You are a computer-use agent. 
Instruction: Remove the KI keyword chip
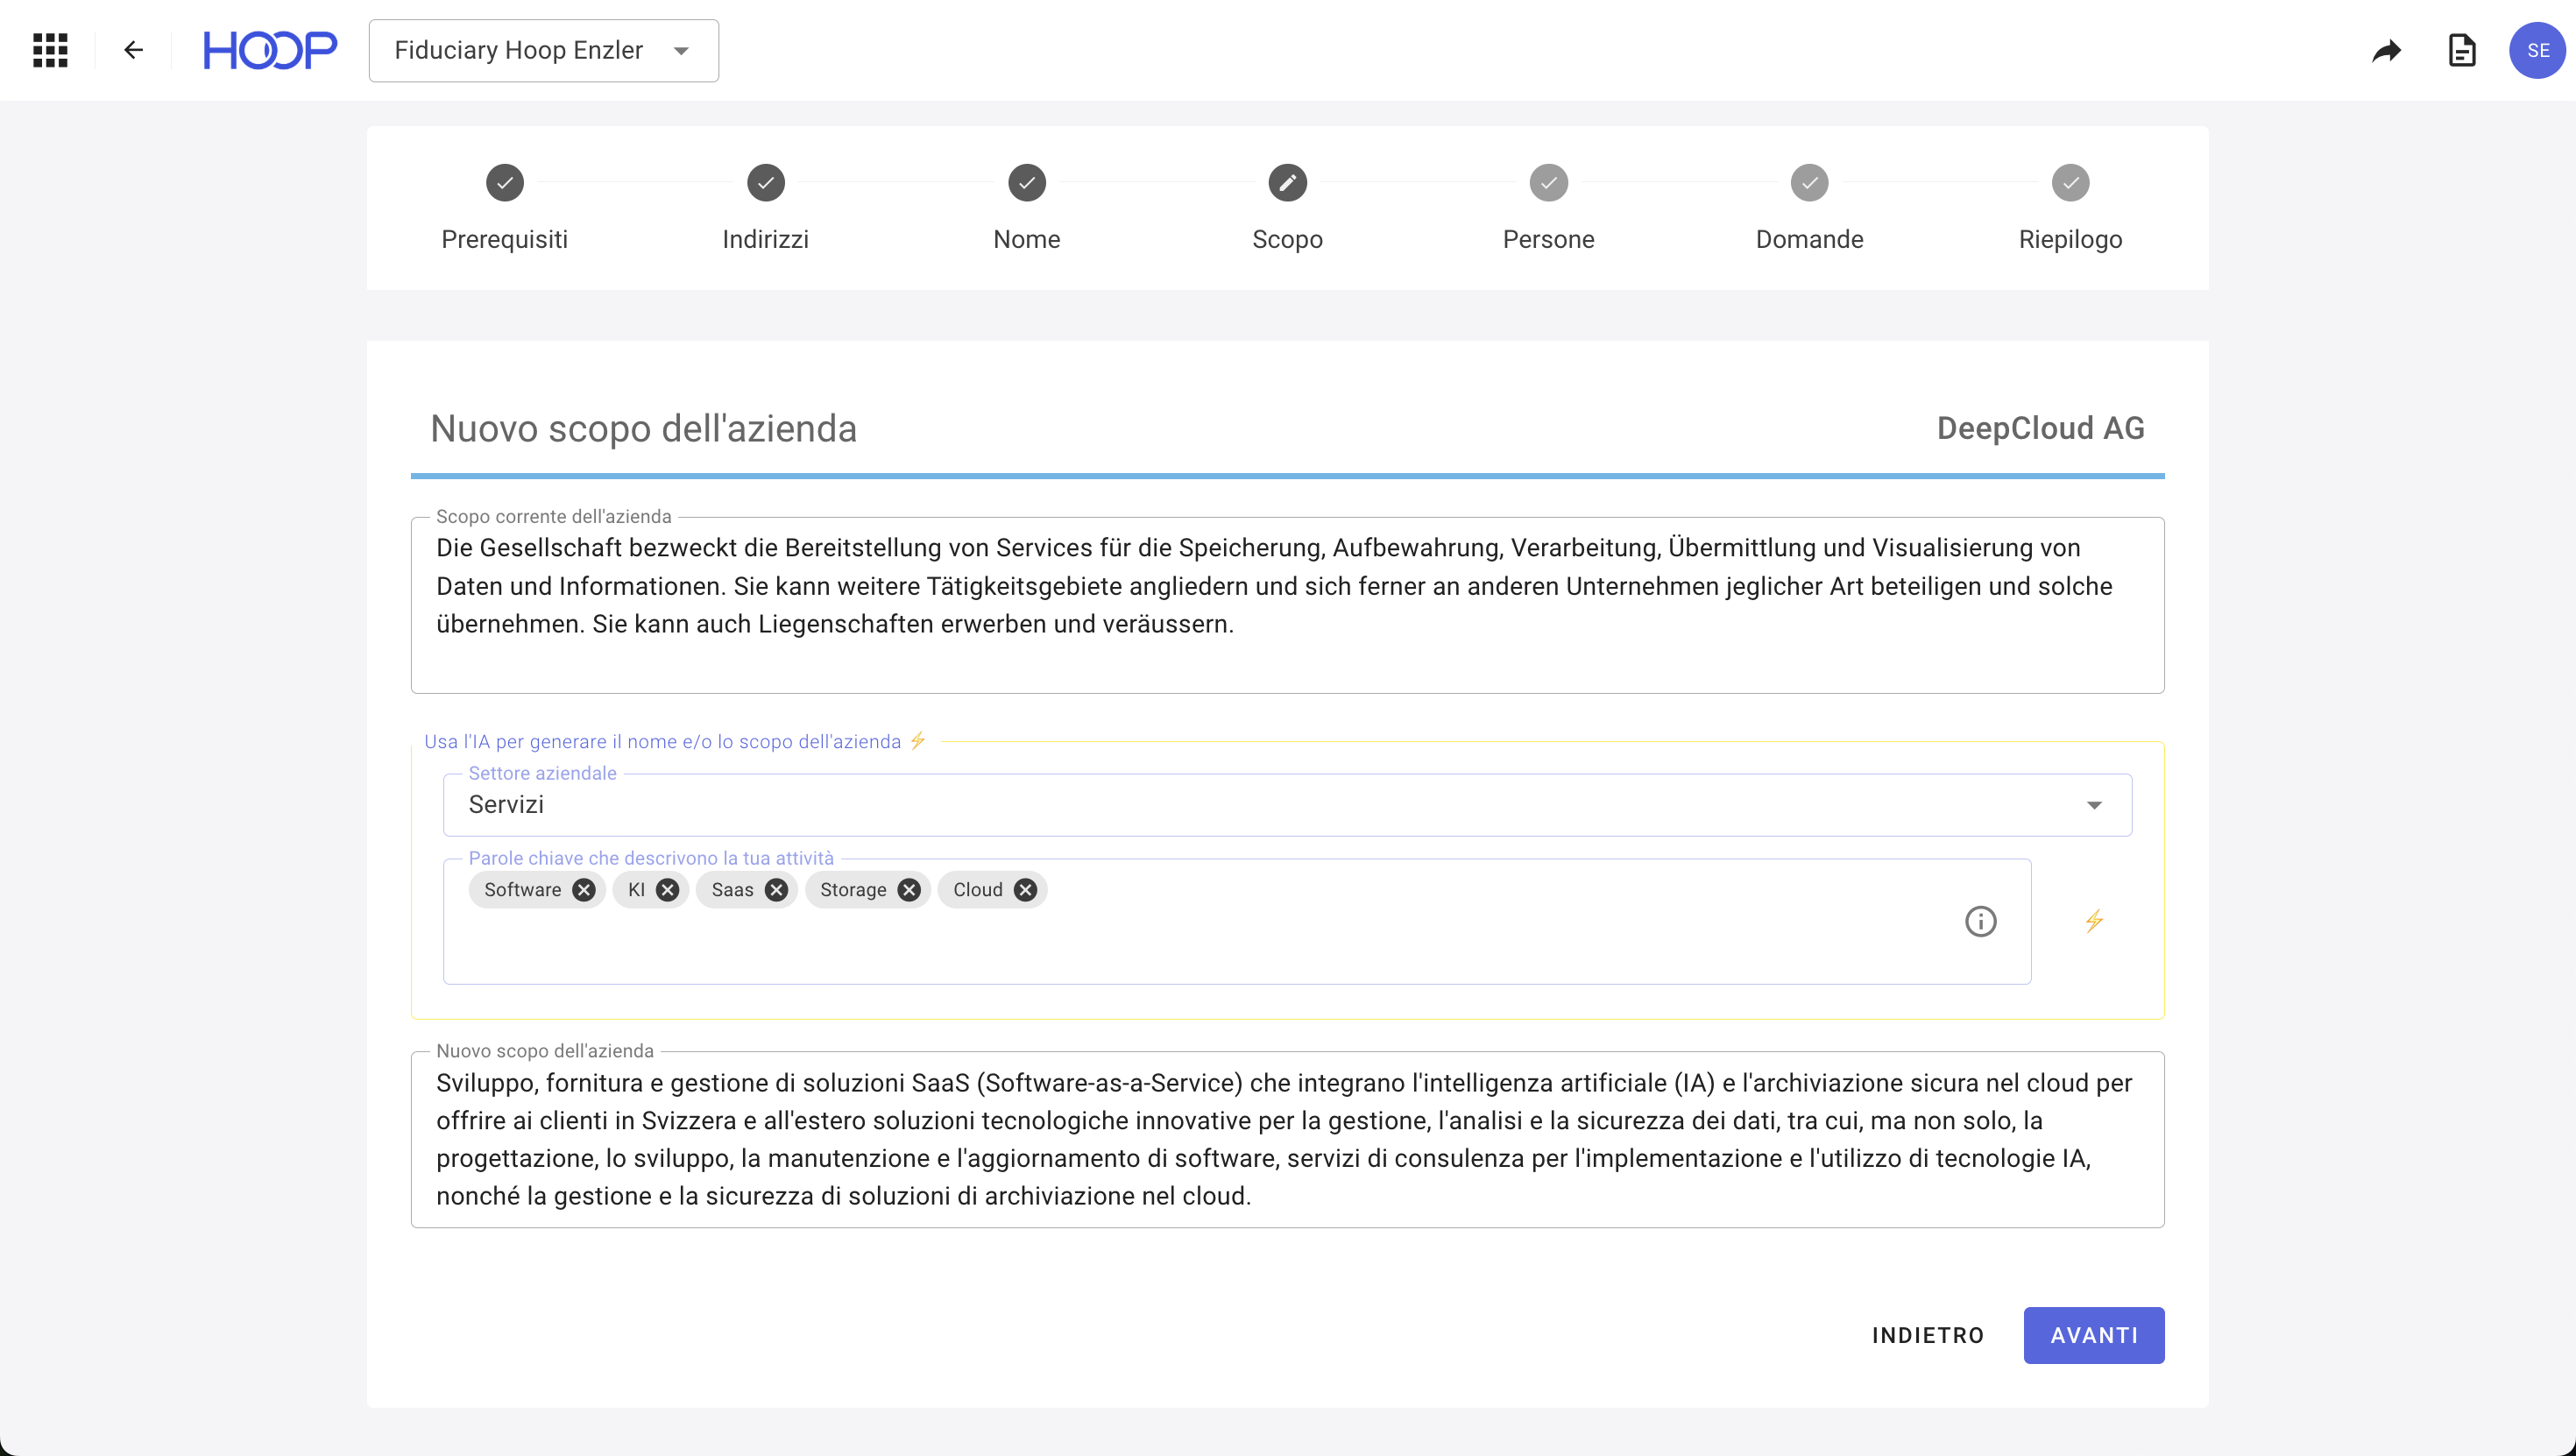point(668,890)
